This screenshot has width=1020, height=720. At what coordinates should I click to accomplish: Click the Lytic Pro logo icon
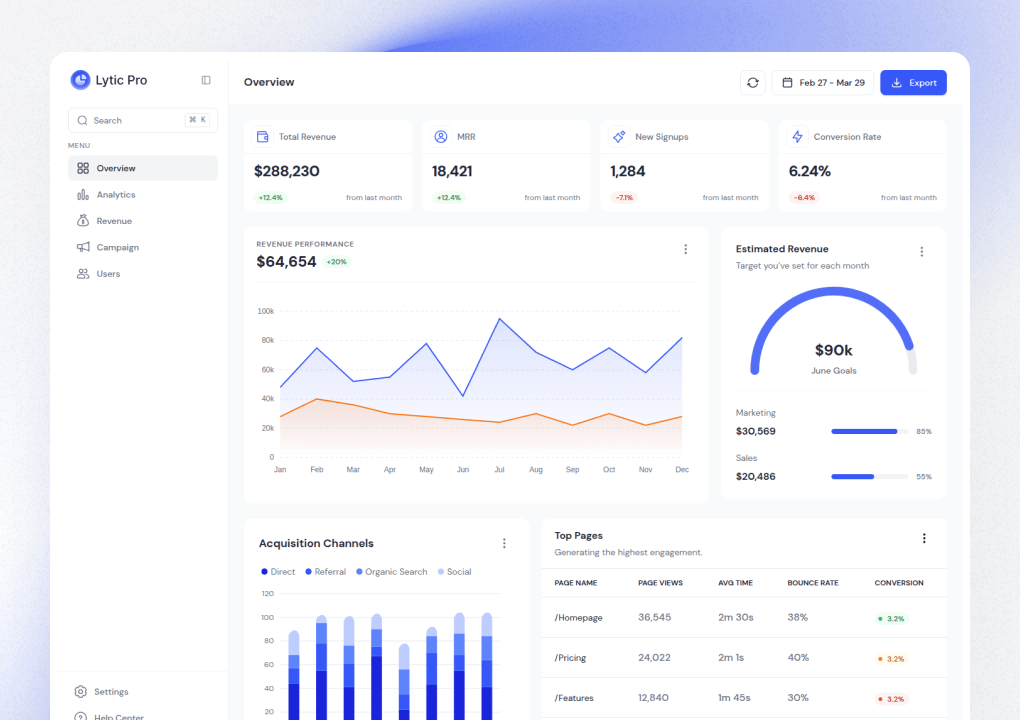pyautogui.click(x=80, y=80)
